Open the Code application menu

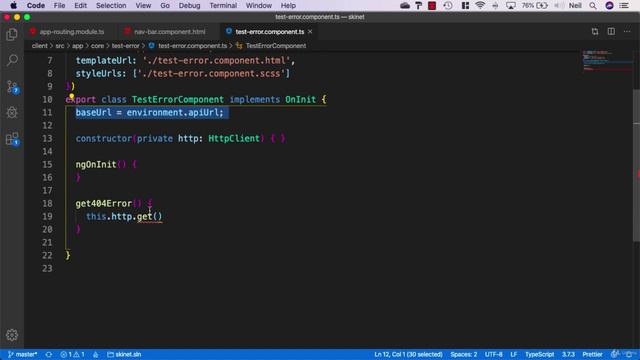(x=36, y=6)
